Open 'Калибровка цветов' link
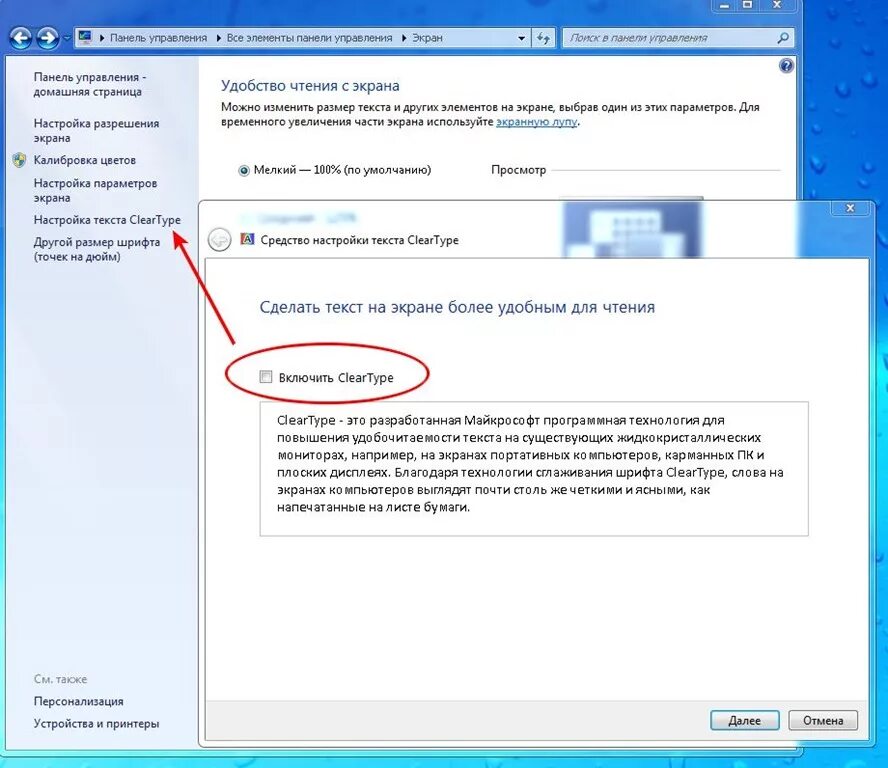888x768 pixels. (84, 160)
